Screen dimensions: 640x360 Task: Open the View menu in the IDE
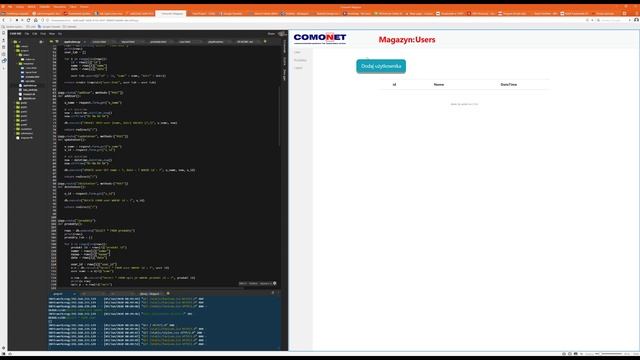pos(52,33)
